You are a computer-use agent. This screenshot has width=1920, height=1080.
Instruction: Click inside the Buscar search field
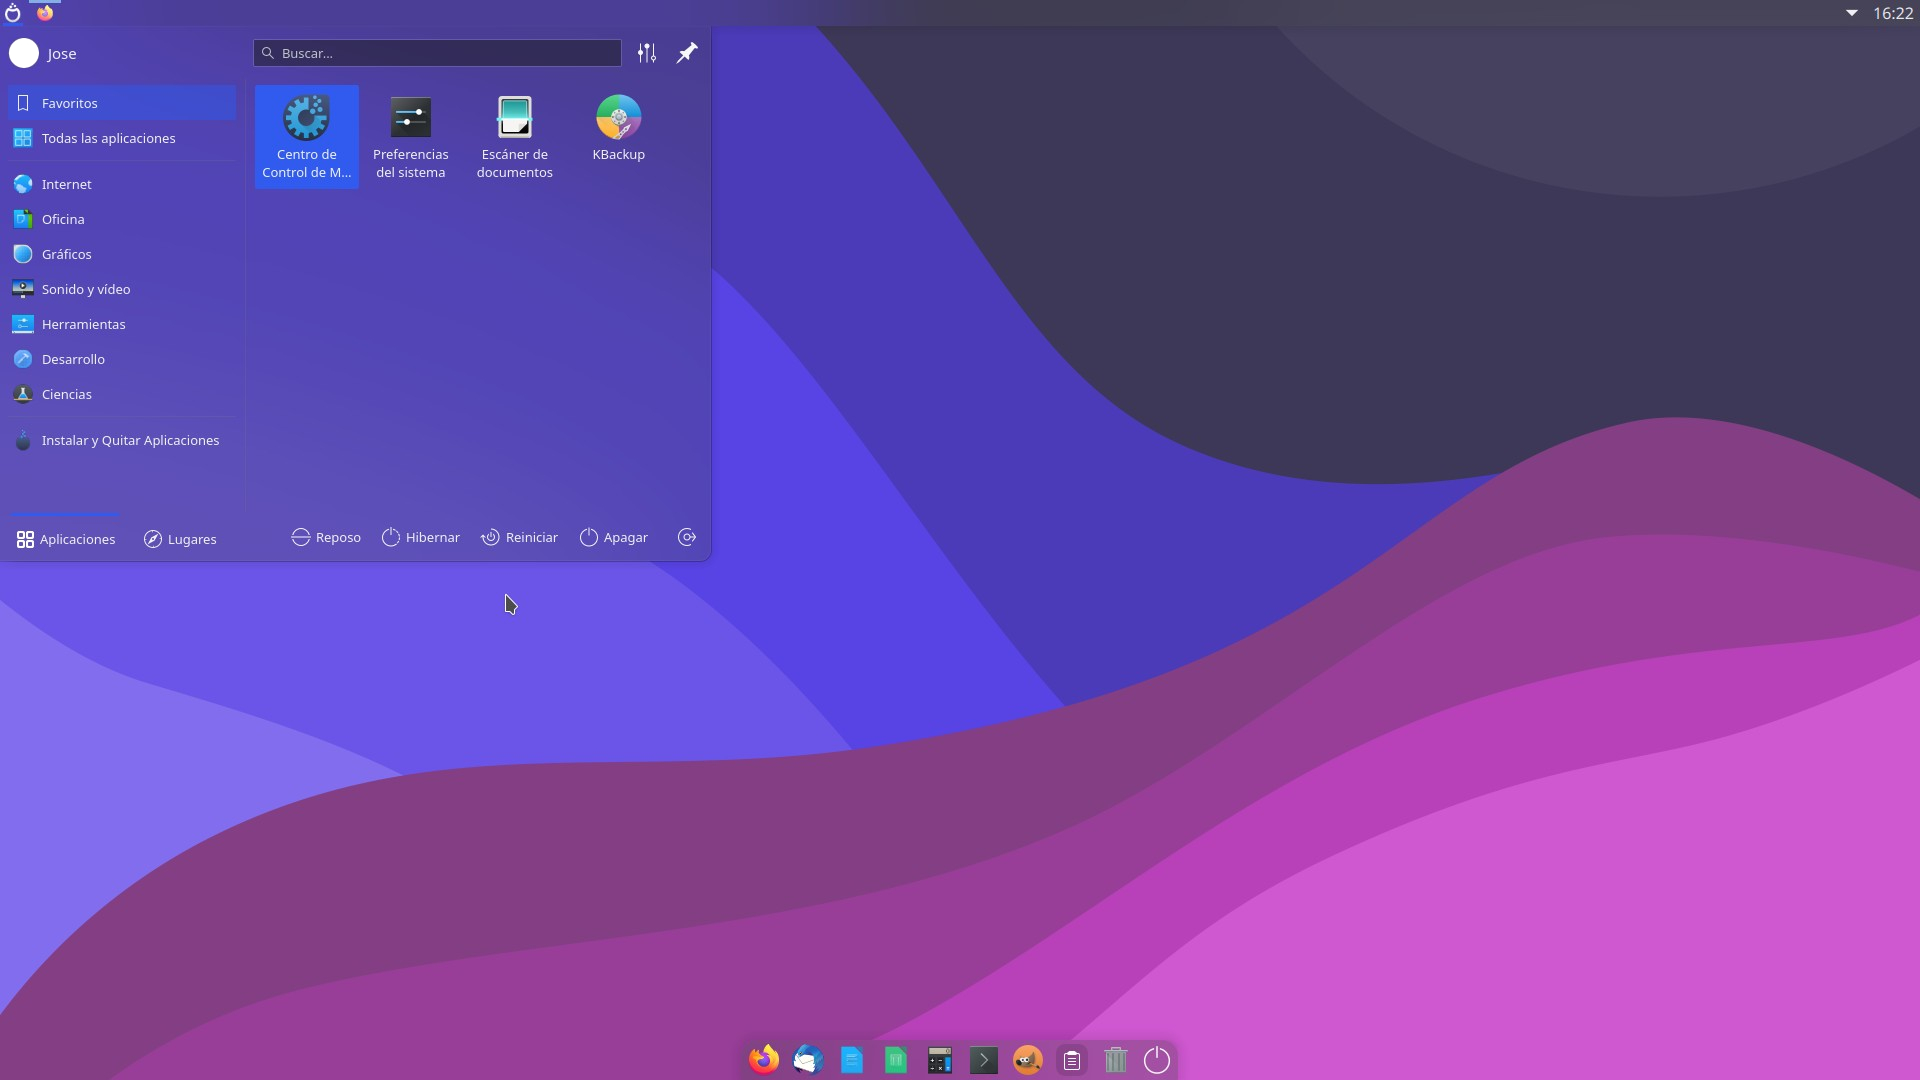coord(437,53)
